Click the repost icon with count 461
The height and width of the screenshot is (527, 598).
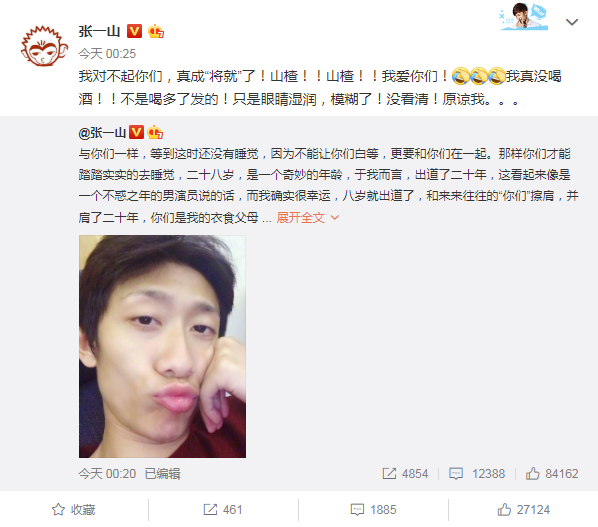[223, 510]
